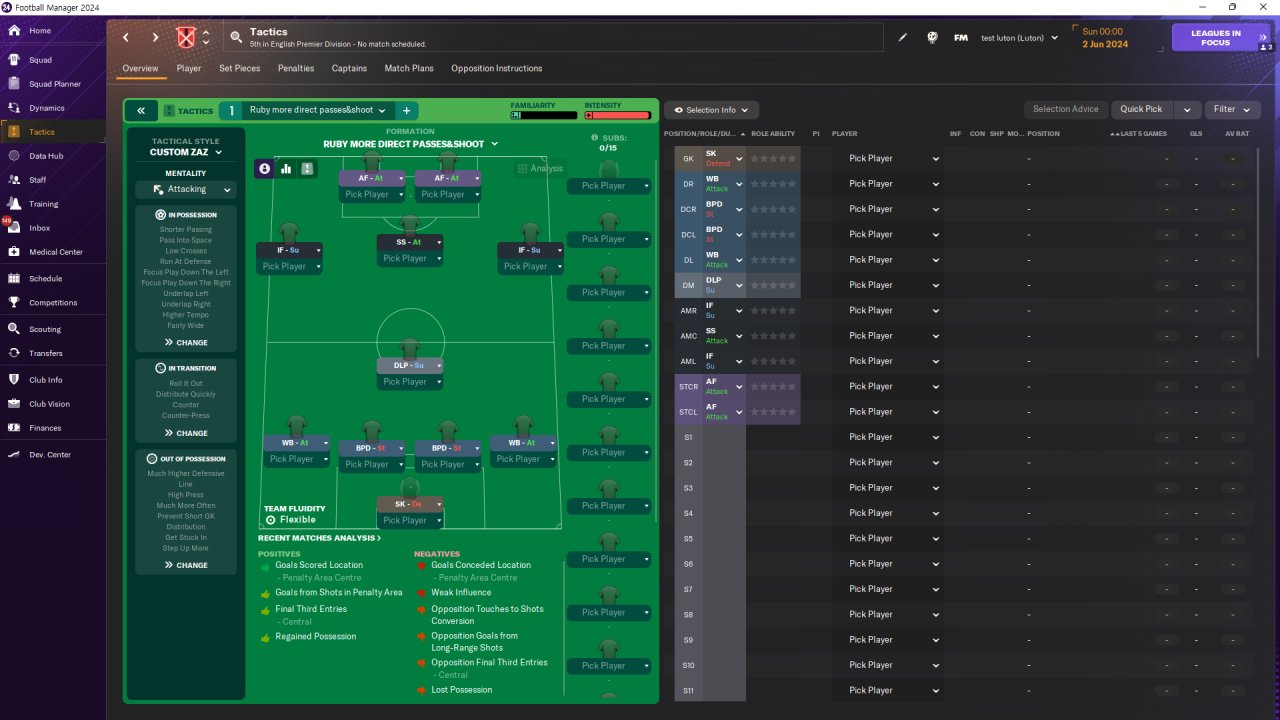Open the globe world icon in header
Image resolution: width=1280 pixels, height=720 pixels.
(x=932, y=38)
